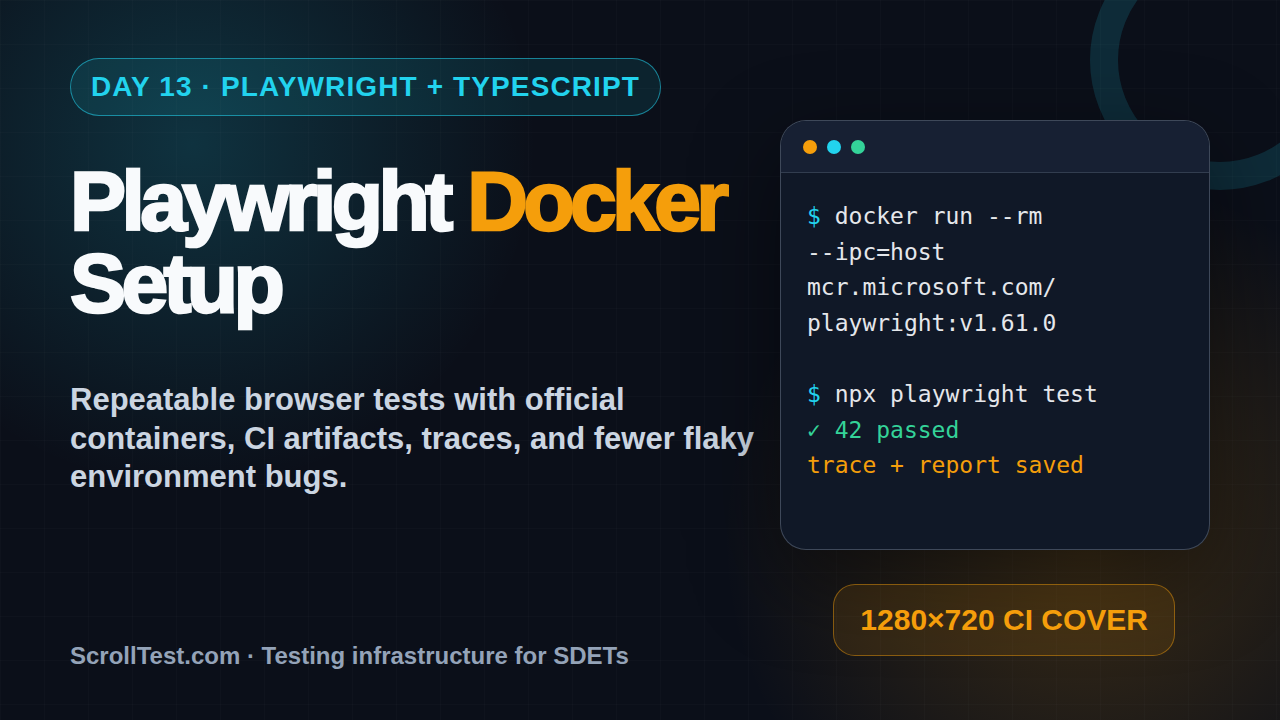Click the word "Playwright" in the headline
1280x720 pixels.
(260, 208)
